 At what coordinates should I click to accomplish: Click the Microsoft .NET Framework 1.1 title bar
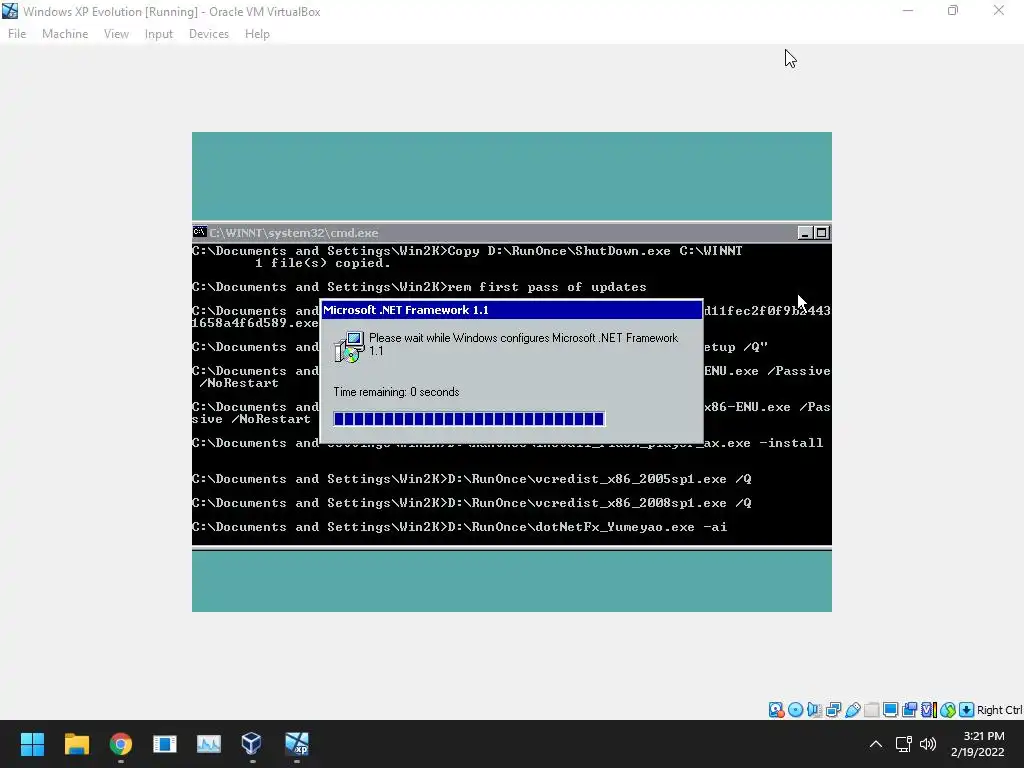pyautogui.click(x=511, y=310)
